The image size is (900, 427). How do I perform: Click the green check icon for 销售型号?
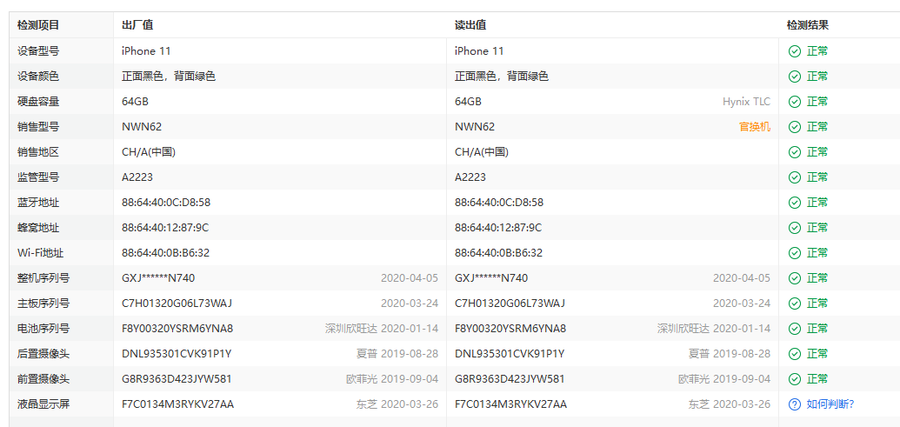[x=794, y=127]
